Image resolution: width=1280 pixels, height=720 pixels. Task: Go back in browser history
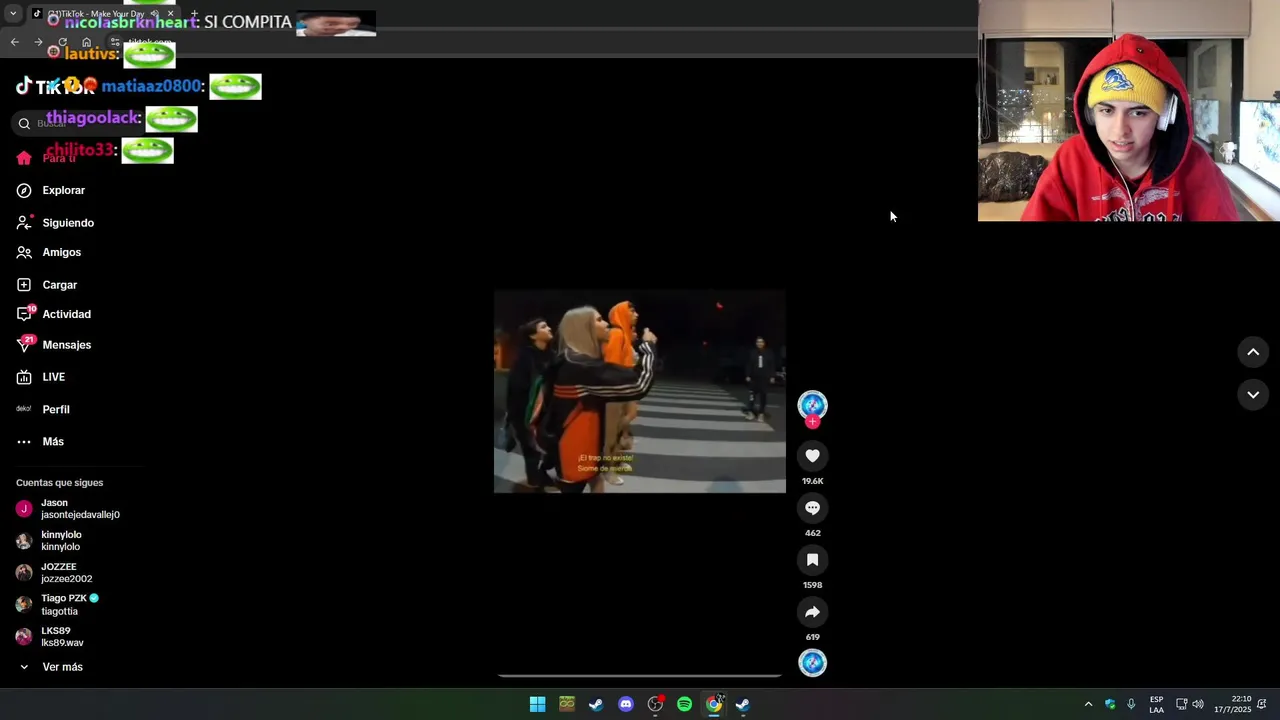point(14,42)
